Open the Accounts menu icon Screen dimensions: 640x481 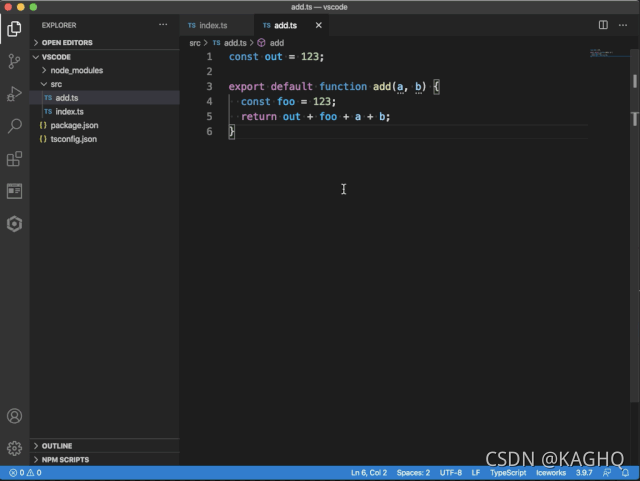tap(14, 416)
